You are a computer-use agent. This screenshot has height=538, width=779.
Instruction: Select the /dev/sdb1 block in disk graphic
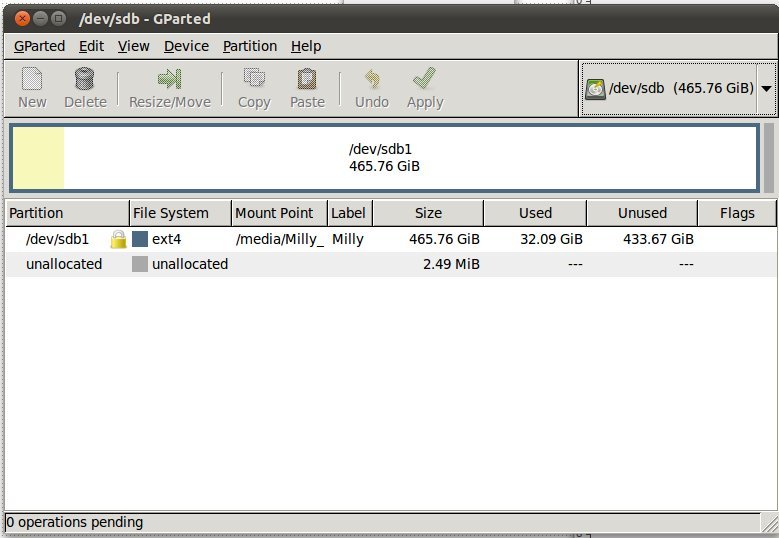(x=384, y=158)
